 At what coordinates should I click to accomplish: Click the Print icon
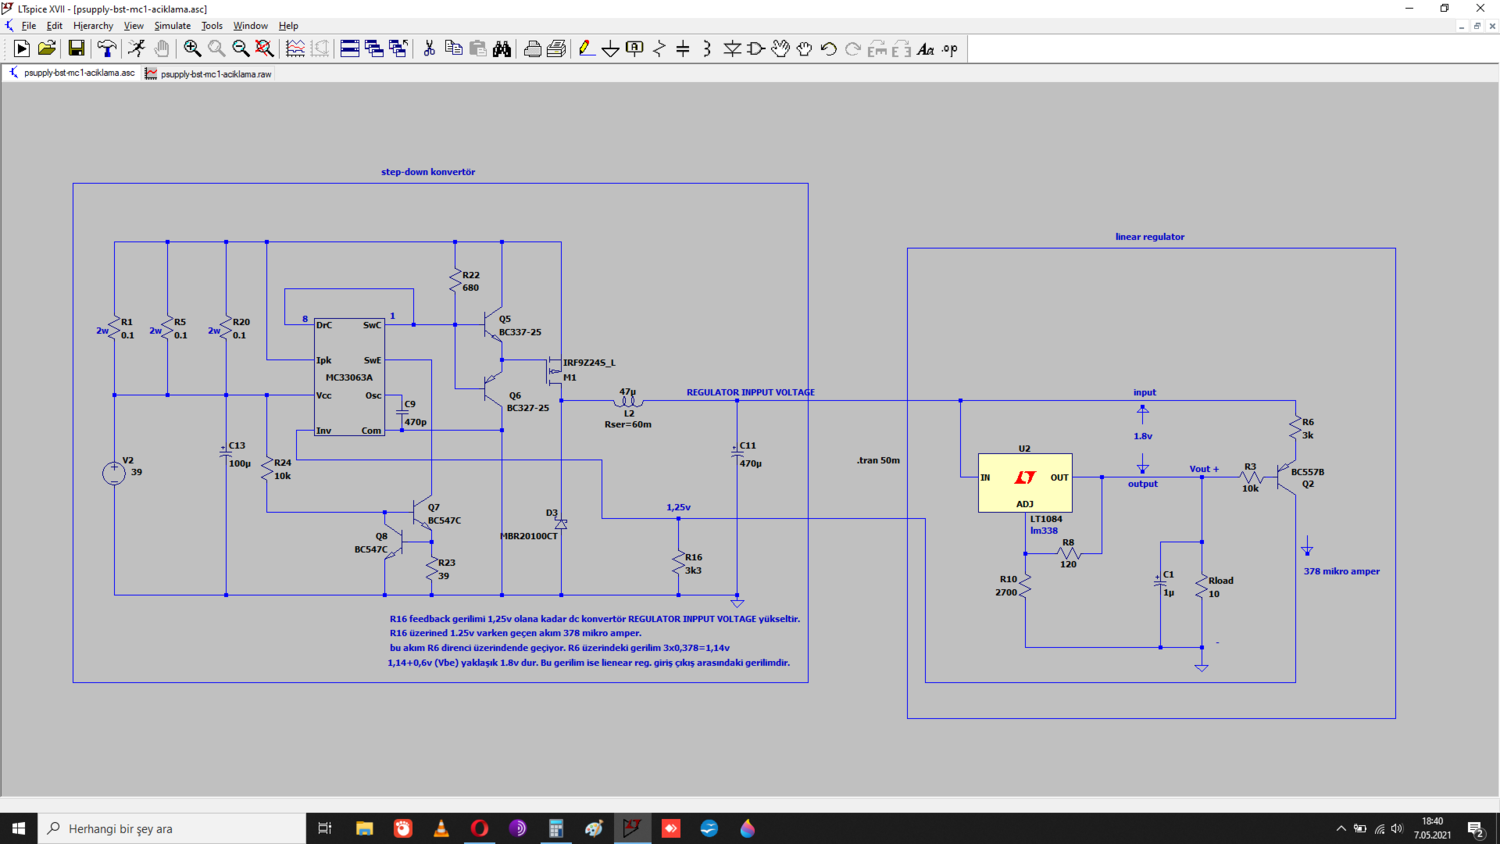[532, 49]
